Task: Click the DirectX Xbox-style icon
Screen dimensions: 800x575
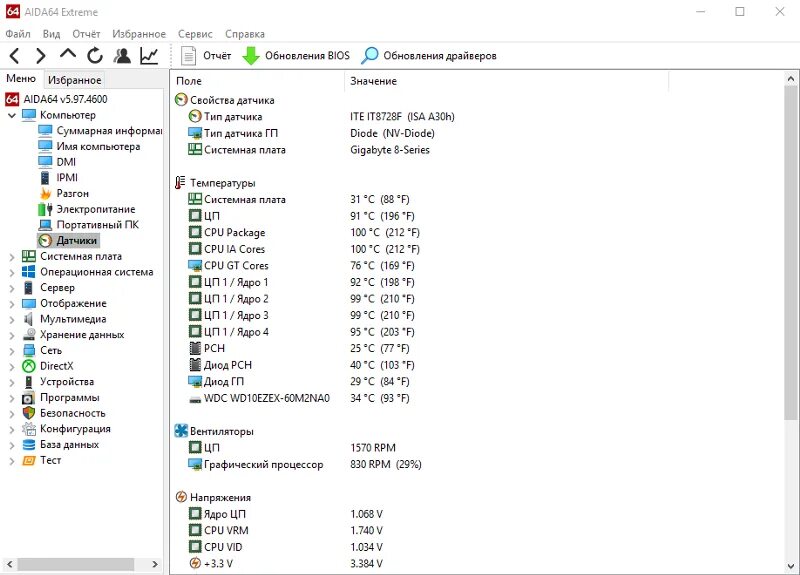Action: 29,366
